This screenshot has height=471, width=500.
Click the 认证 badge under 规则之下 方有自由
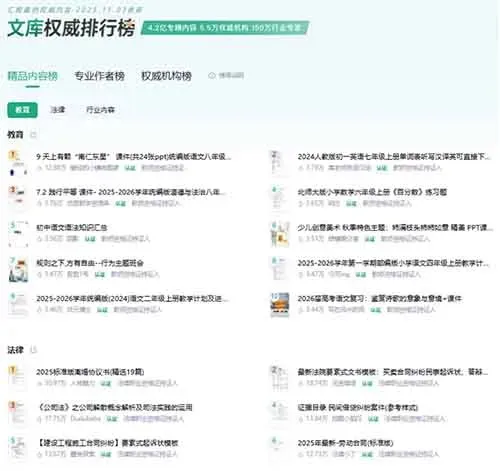tap(100, 274)
